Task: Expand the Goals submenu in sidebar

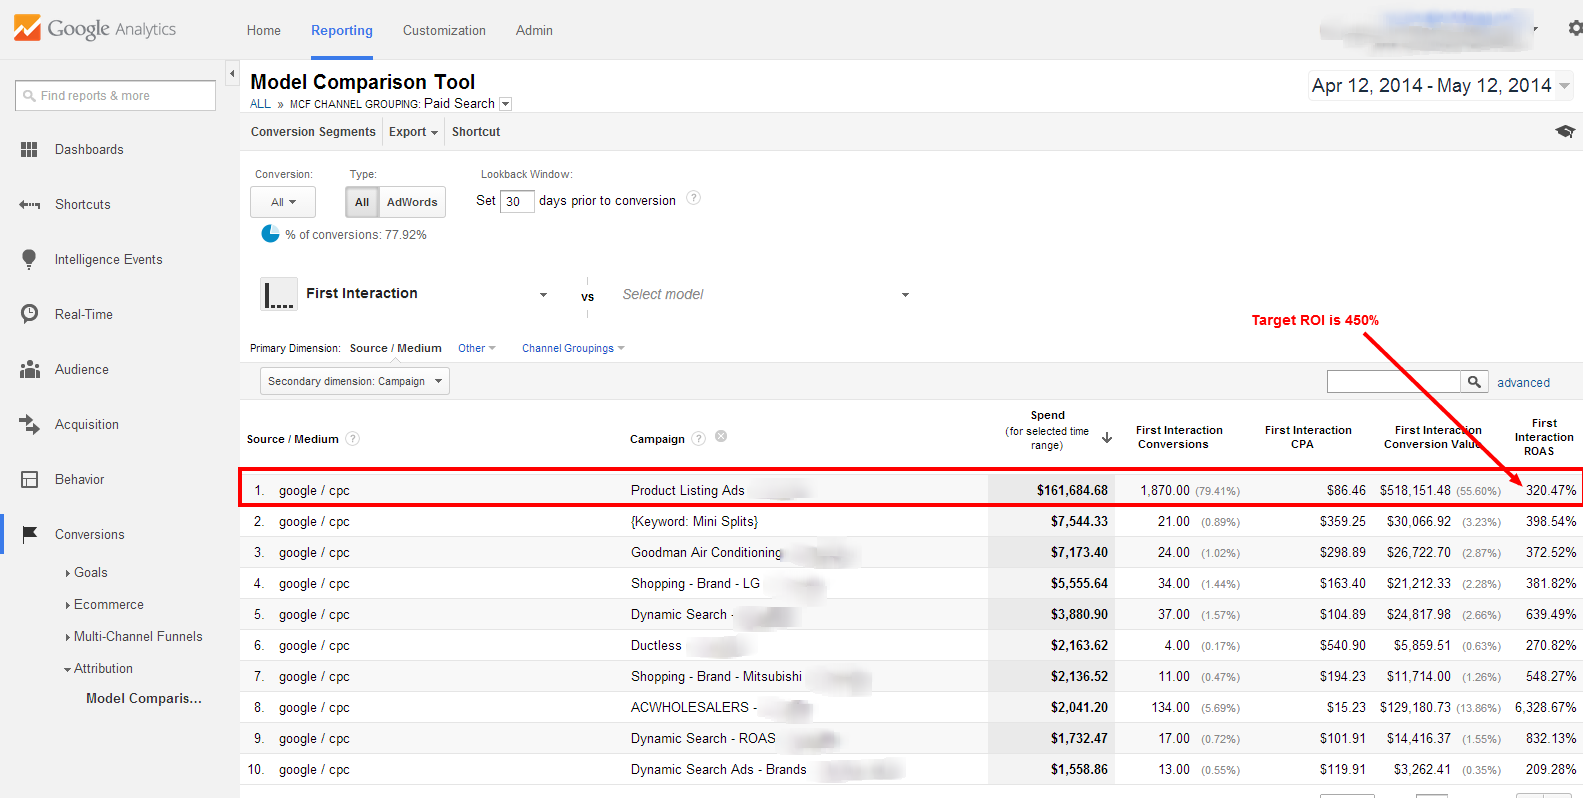Action: pyautogui.click(x=90, y=573)
